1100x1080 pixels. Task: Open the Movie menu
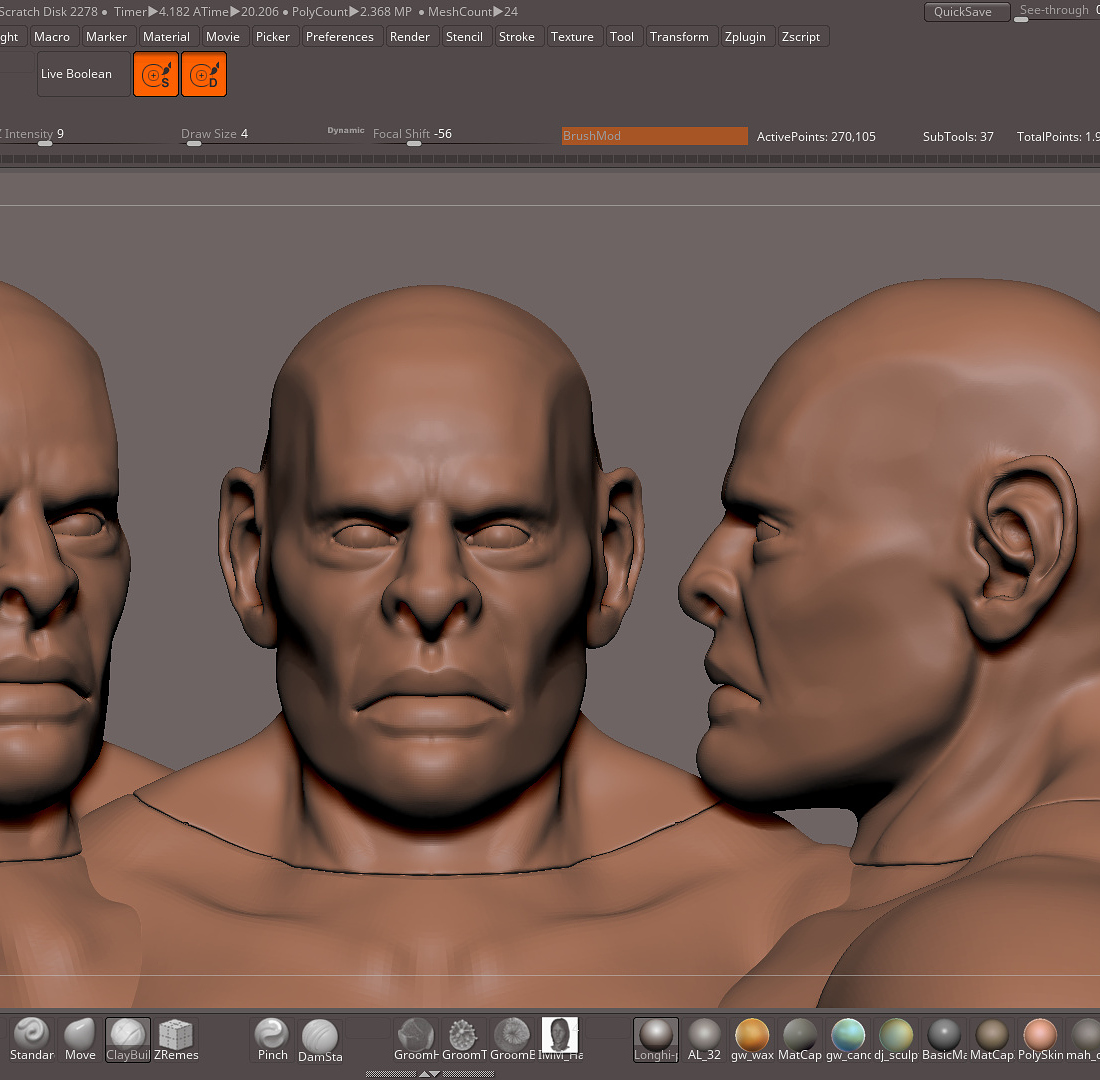[x=222, y=36]
